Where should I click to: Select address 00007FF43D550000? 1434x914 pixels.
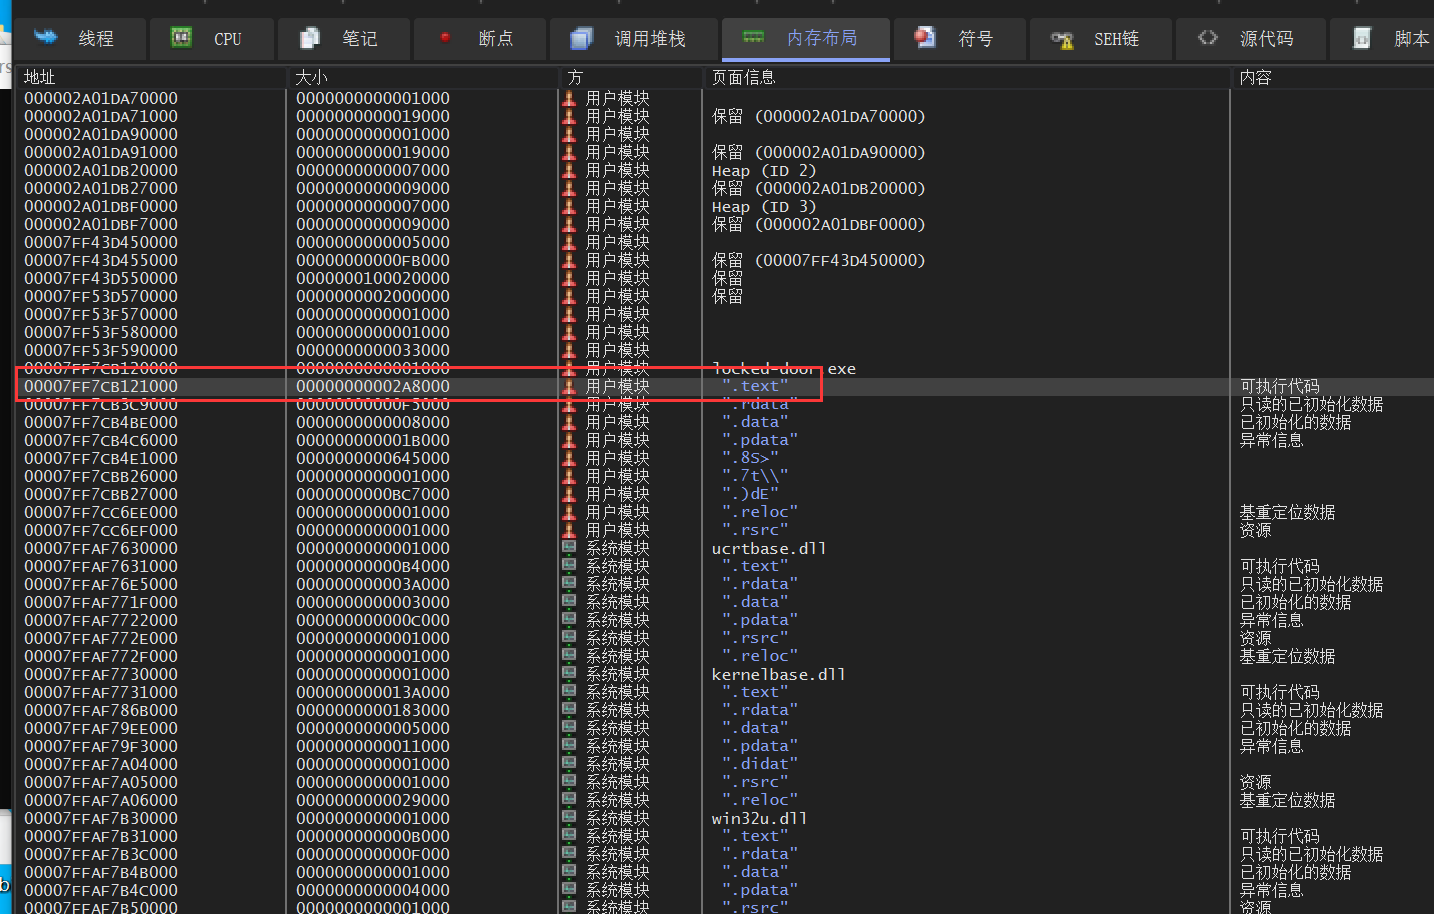101,278
